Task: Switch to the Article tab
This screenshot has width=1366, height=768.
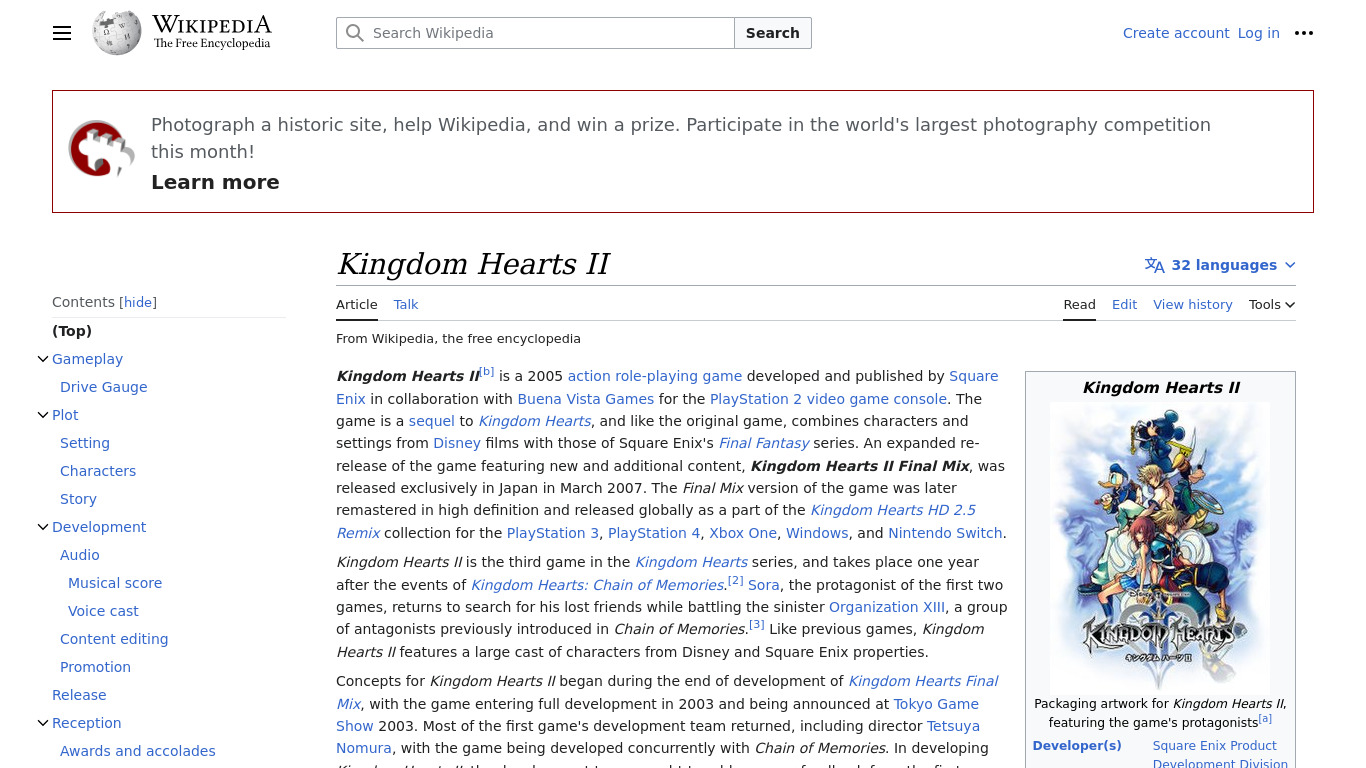Action: (x=357, y=305)
